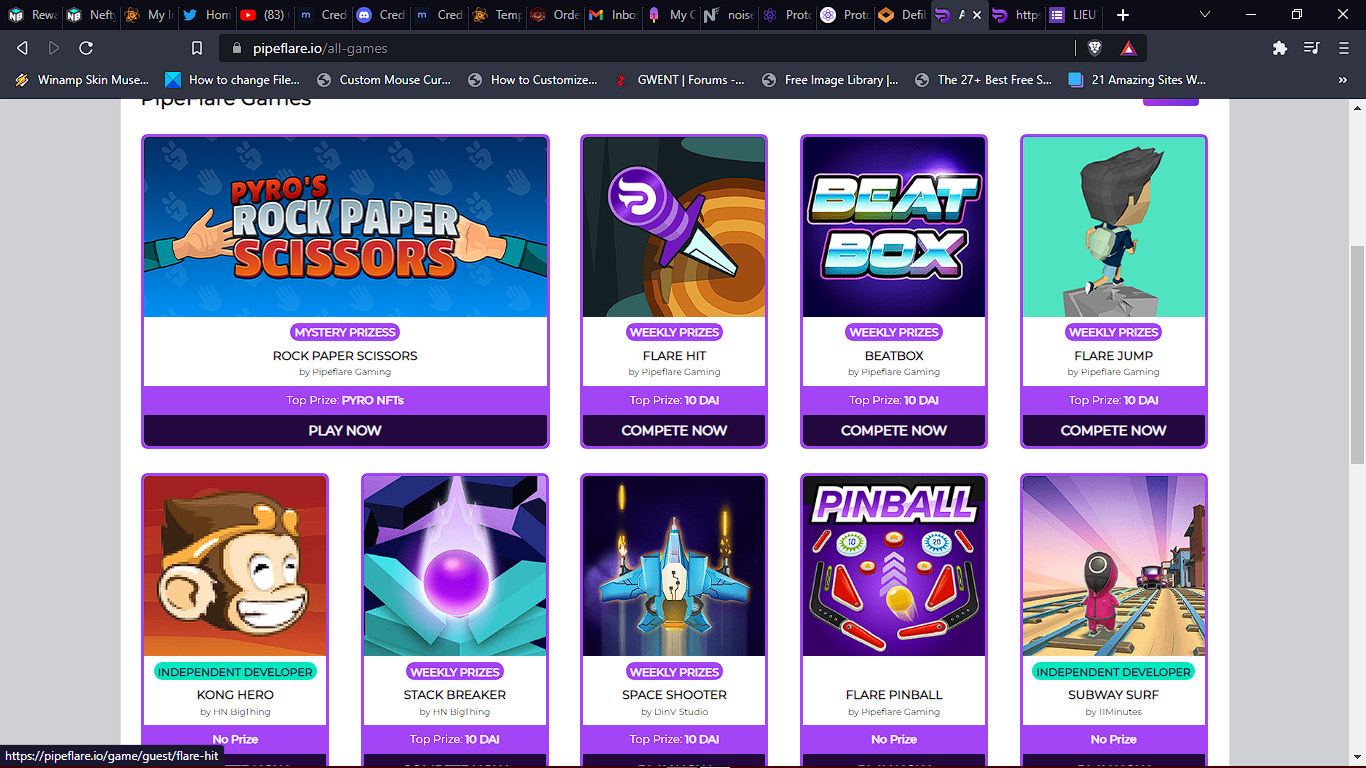Screen dimensions: 1366x768
Task: Click COMPETE NOW under Flare Hit
Action: (x=674, y=430)
